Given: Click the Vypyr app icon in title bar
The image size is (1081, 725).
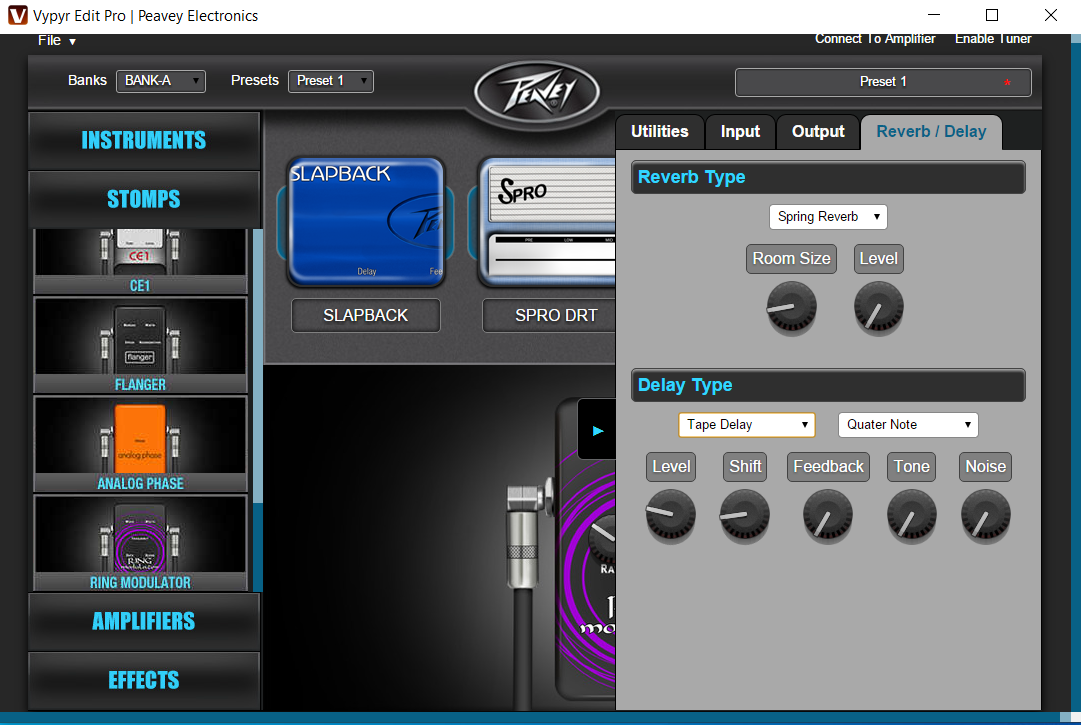Looking at the screenshot, I should pyautogui.click(x=17, y=15).
